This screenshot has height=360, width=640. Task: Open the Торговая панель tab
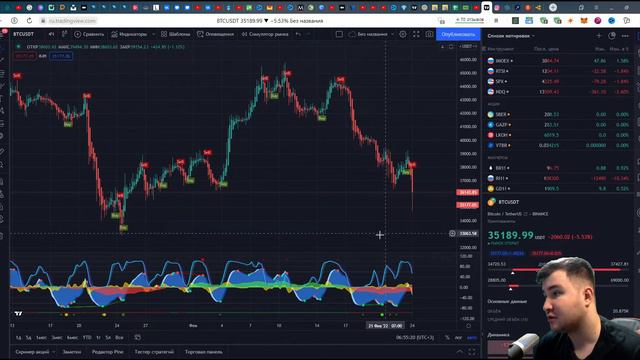coord(204,351)
